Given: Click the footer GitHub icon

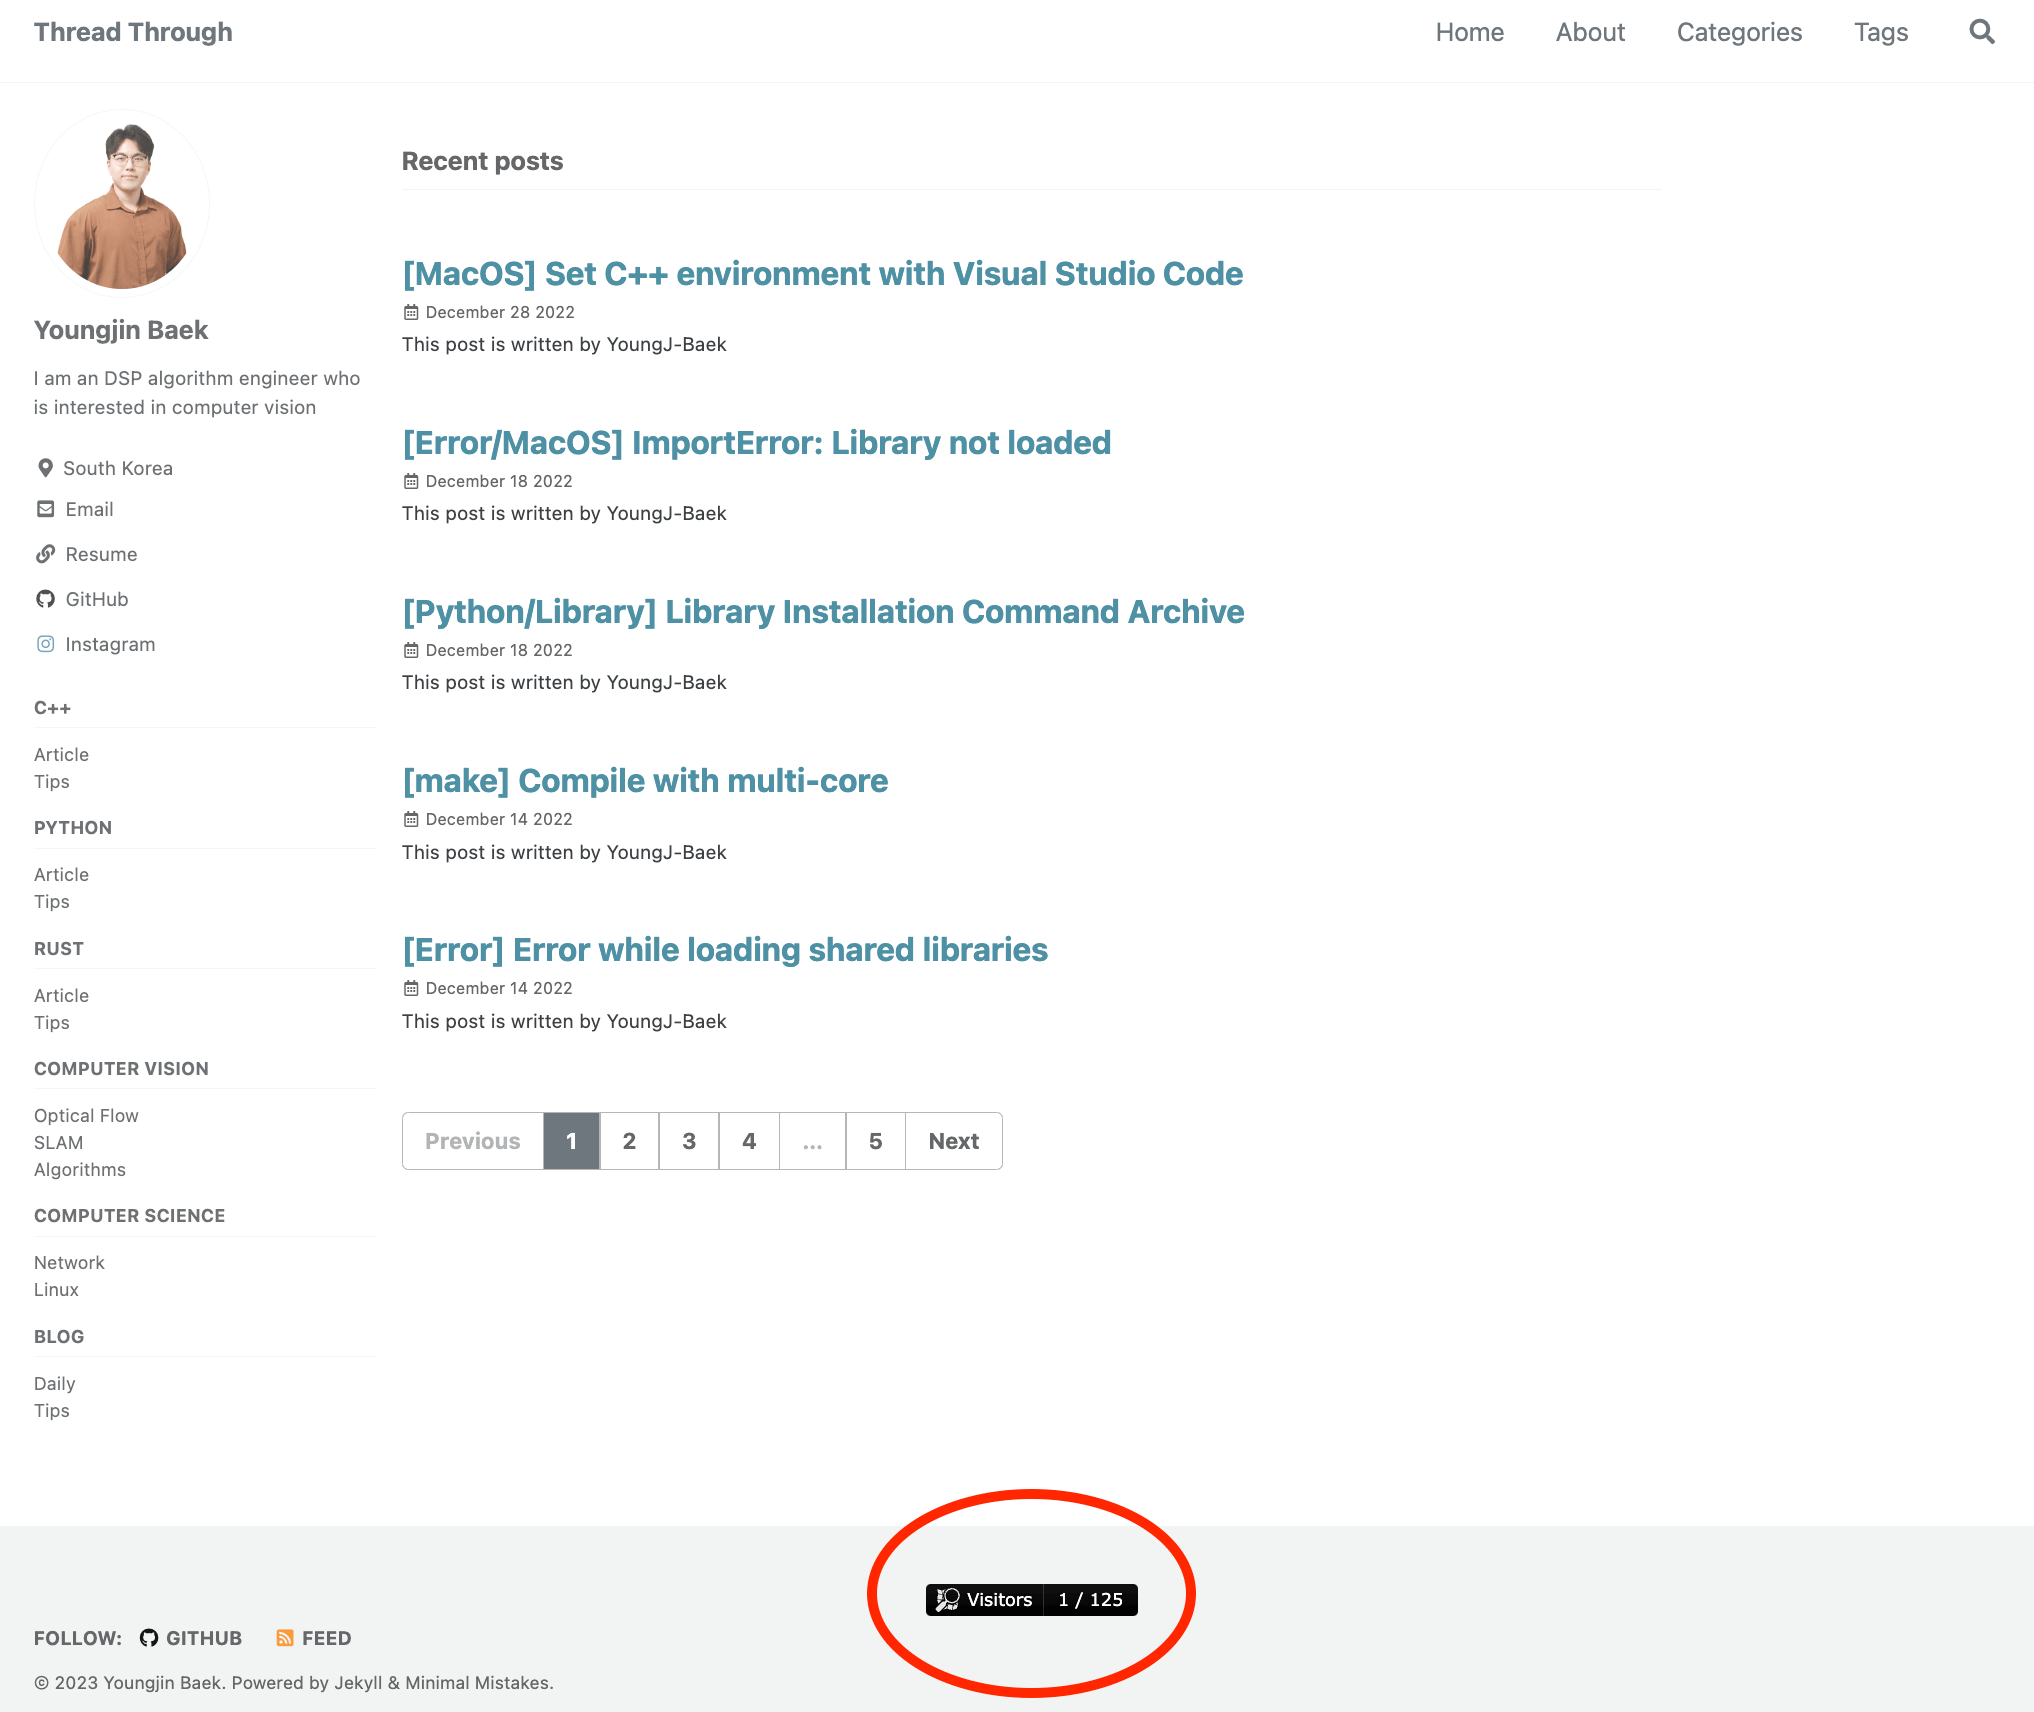Looking at the screenshot, I should (x=149, y=1638).
